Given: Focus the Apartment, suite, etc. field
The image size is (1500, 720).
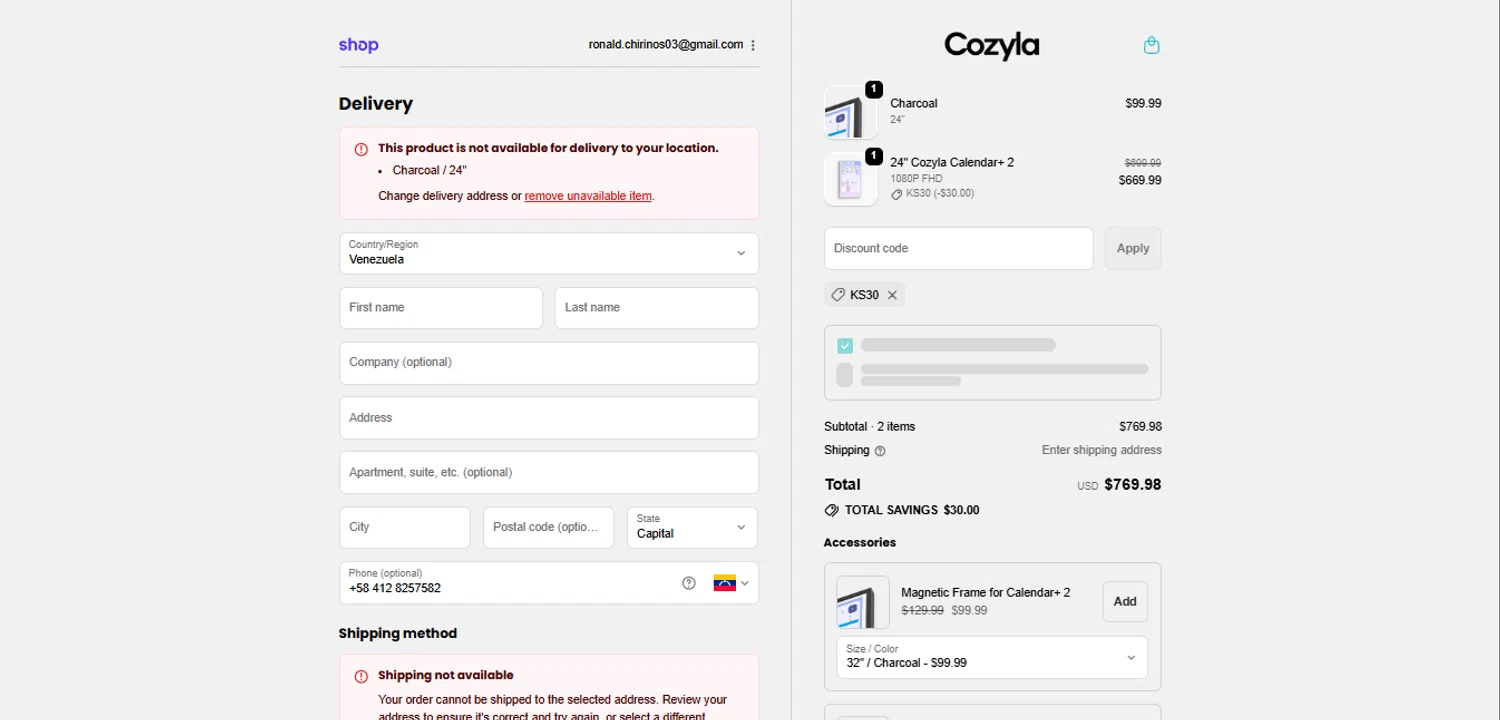Looking at the screenshot, I should coord(549,472).
